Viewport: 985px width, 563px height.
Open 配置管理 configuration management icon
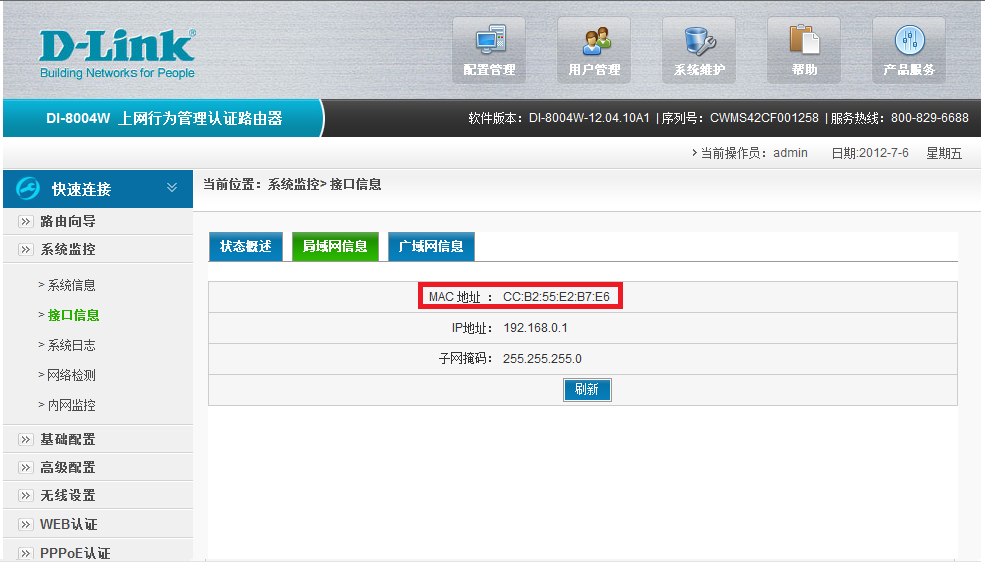click(x=489, y=50)
